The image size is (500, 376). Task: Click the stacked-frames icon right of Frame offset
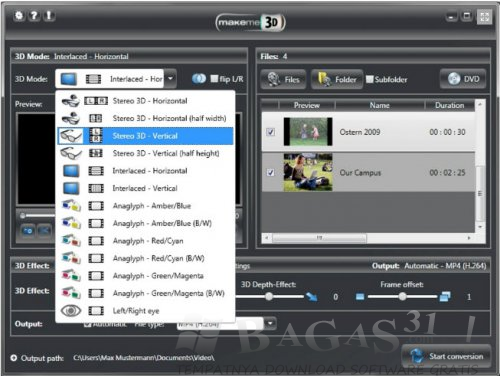click(445, 296)
